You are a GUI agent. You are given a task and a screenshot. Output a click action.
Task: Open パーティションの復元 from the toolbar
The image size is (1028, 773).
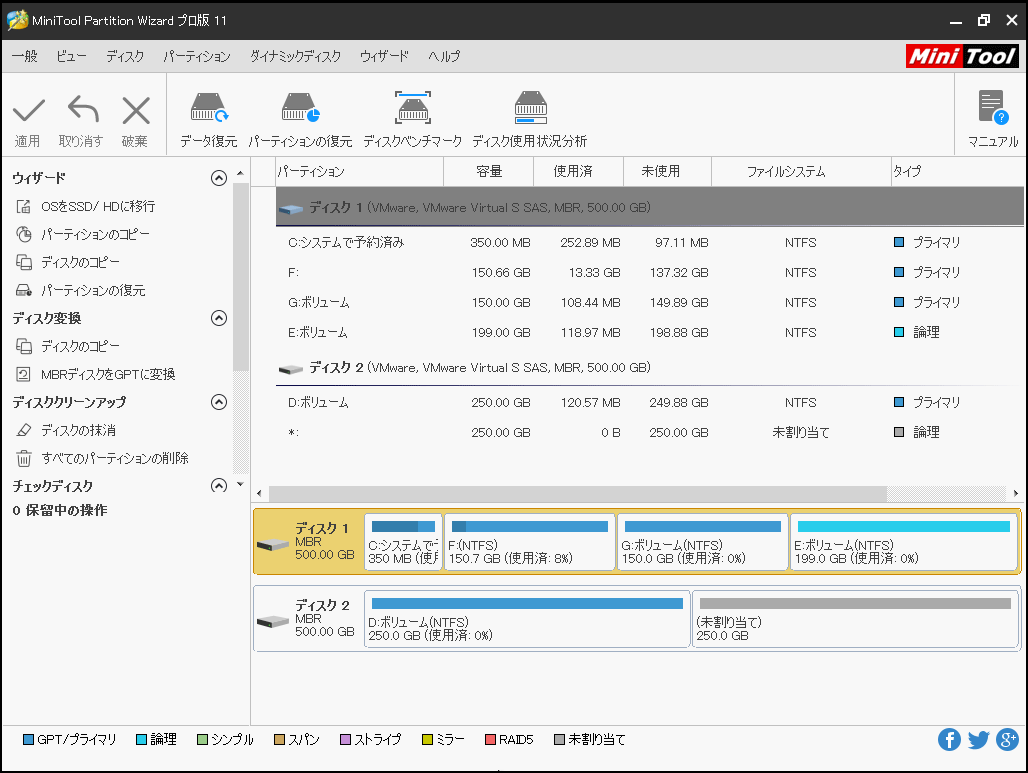click(300, 108)
